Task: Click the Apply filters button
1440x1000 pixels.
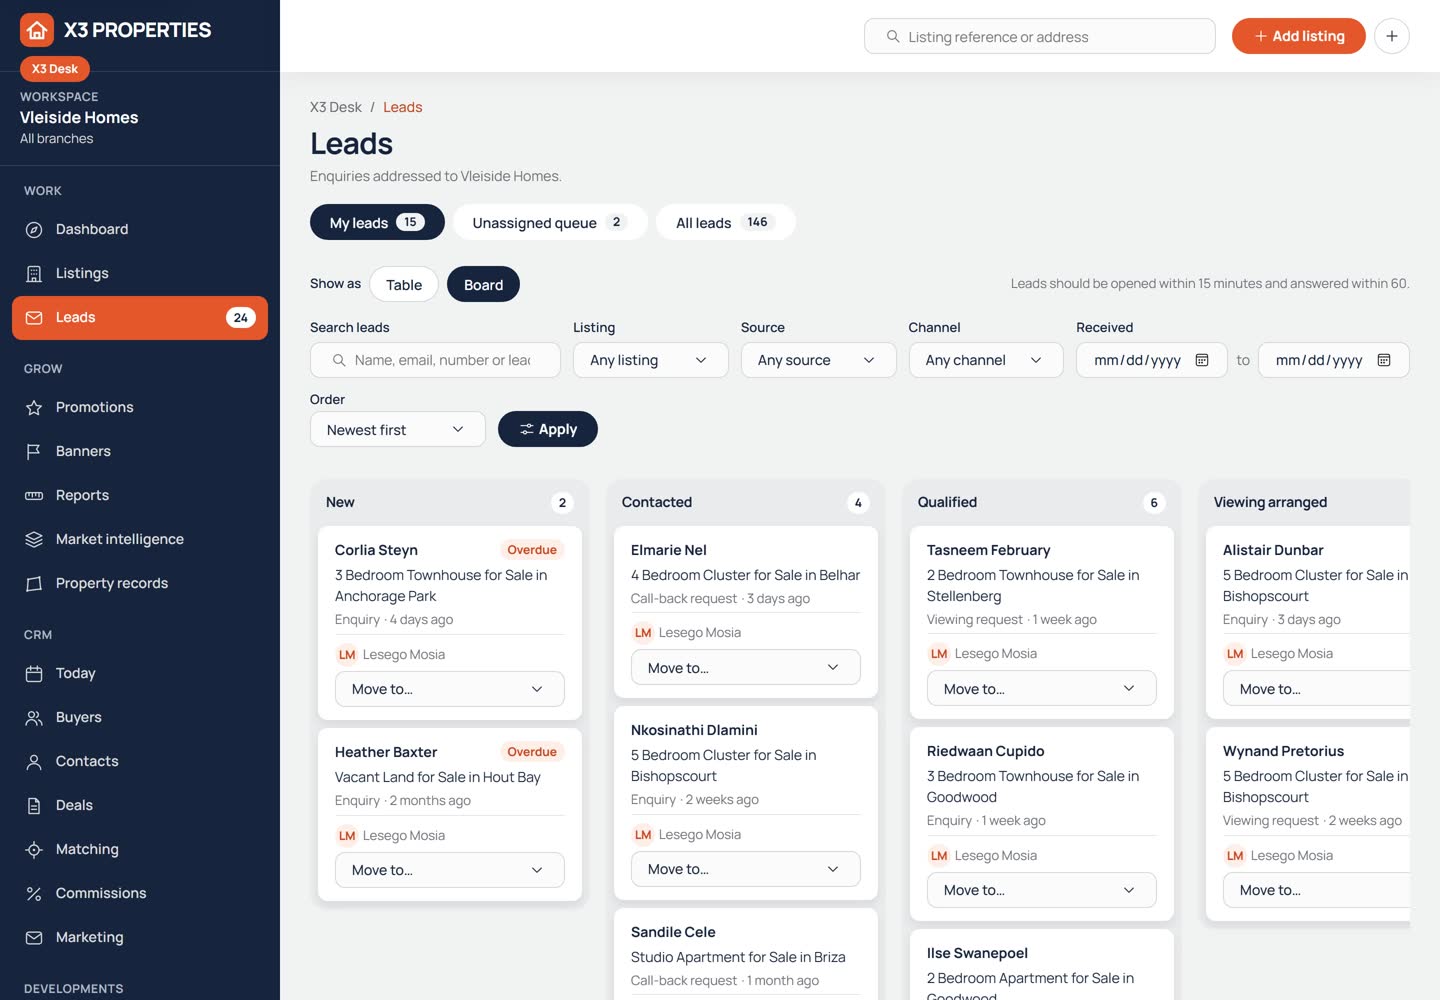Action: [x=548, y=429]
